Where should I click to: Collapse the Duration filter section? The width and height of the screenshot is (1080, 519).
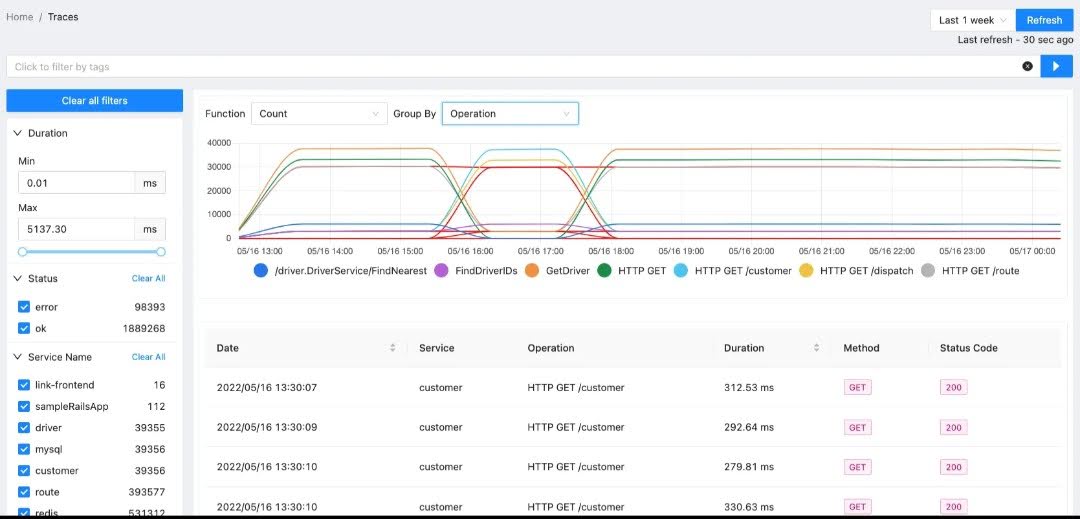(x=17, y=133)
